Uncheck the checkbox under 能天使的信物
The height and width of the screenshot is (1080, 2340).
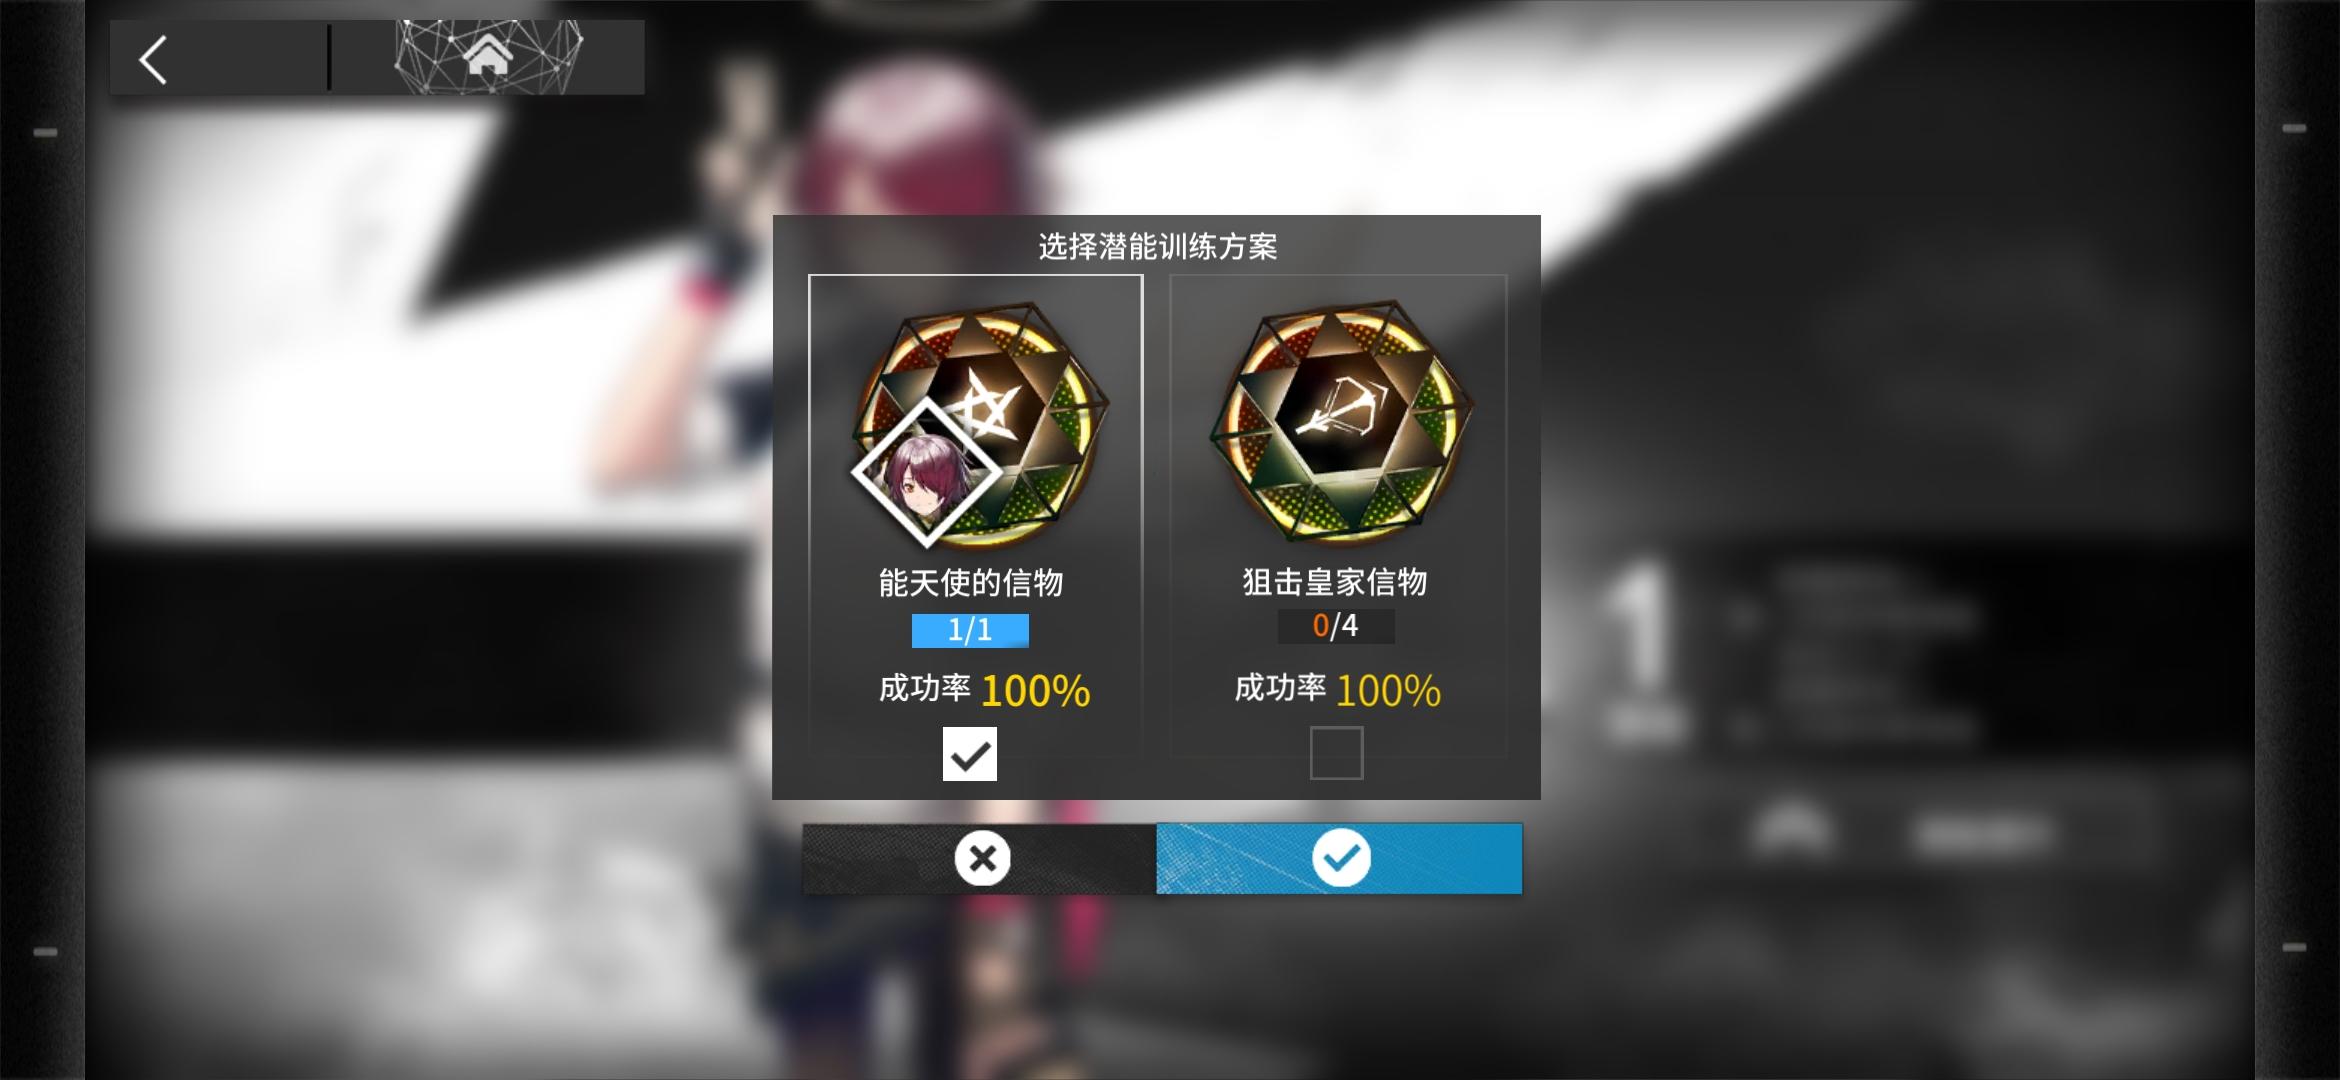[970, 754]
